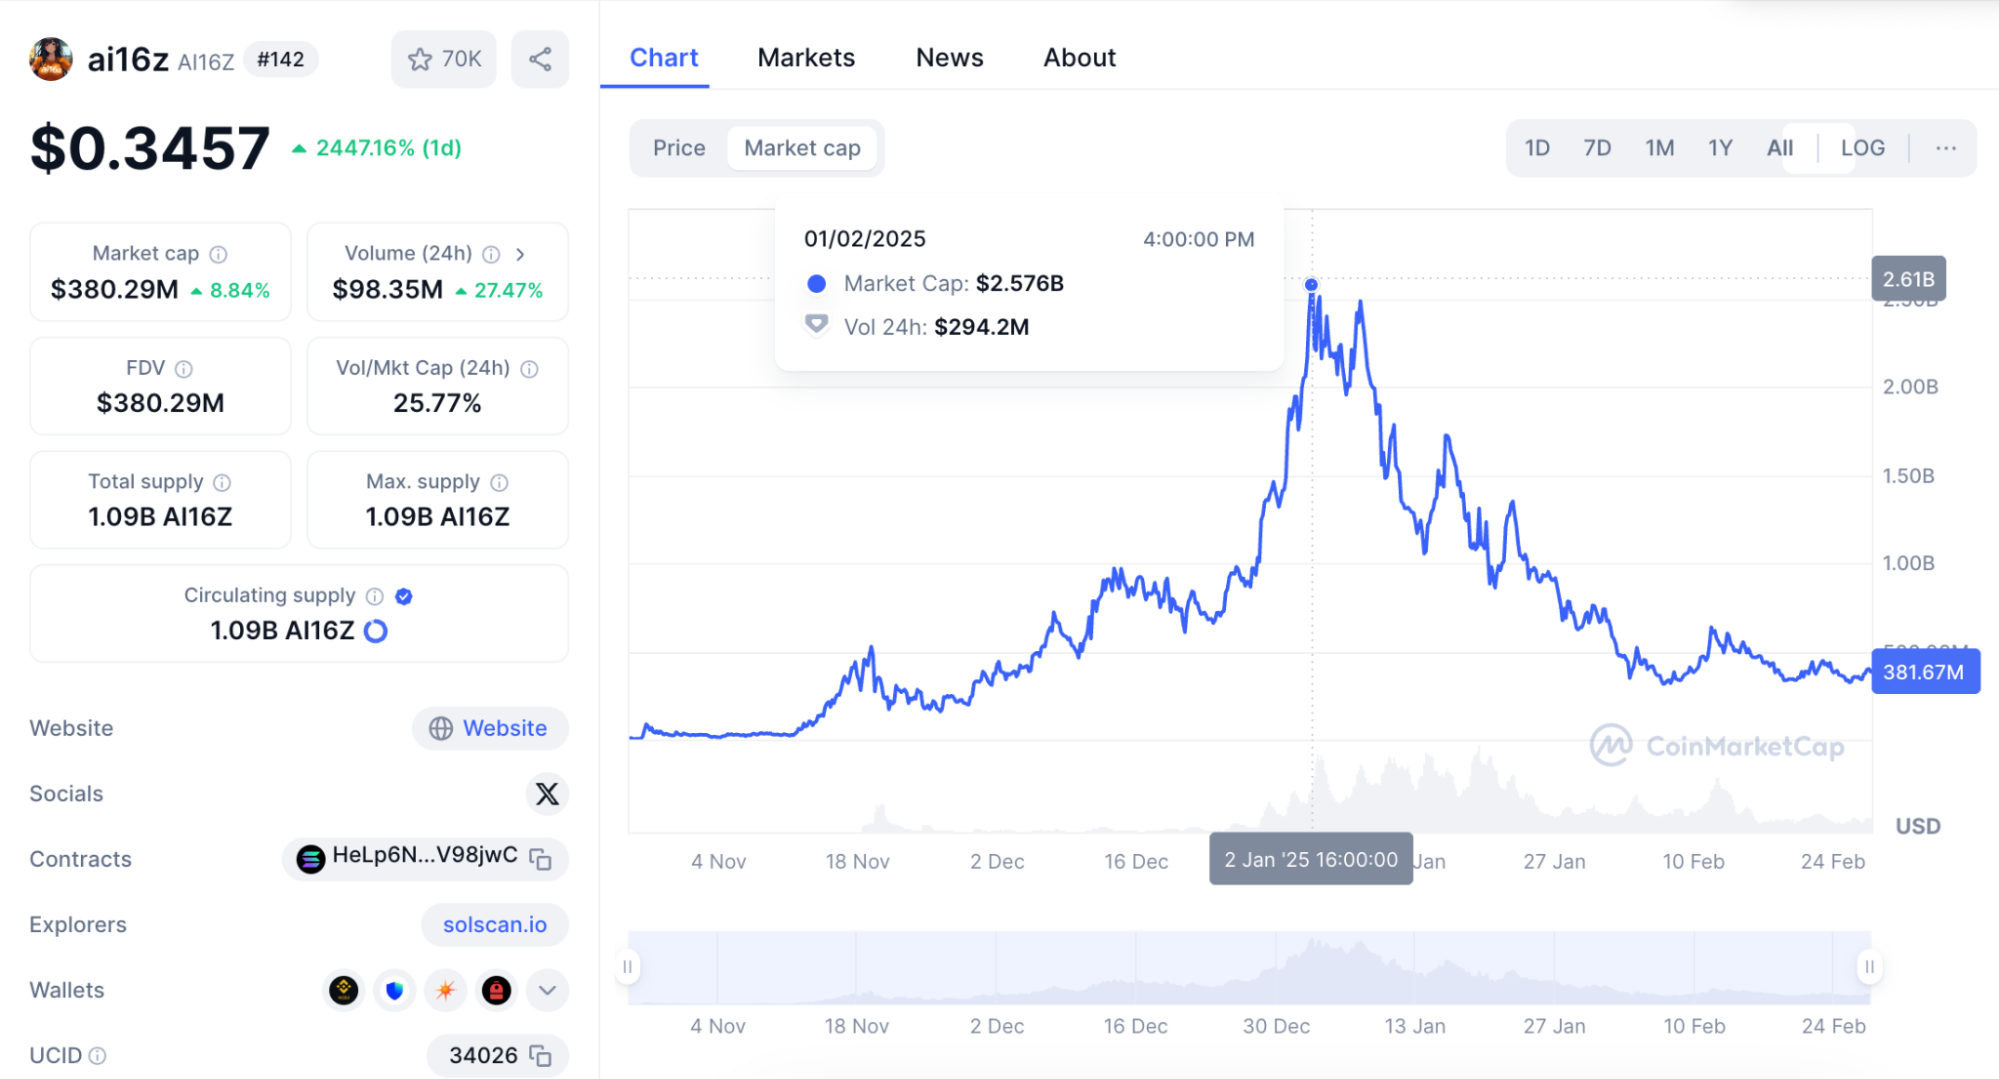Screen dimensions: 1999x1079
Task: Open the News tab
Action: (x=949, y=58)
